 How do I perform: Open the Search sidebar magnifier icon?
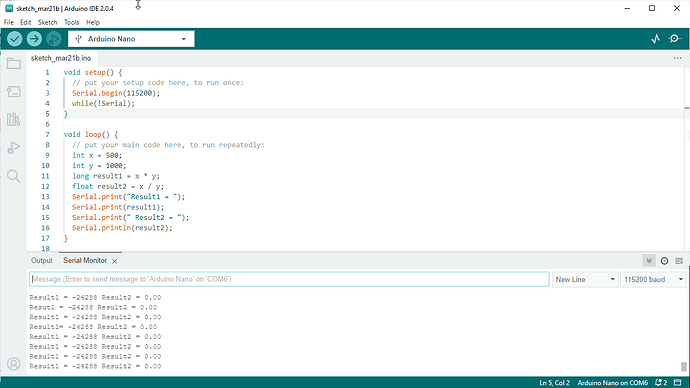(x=14, y=176)
